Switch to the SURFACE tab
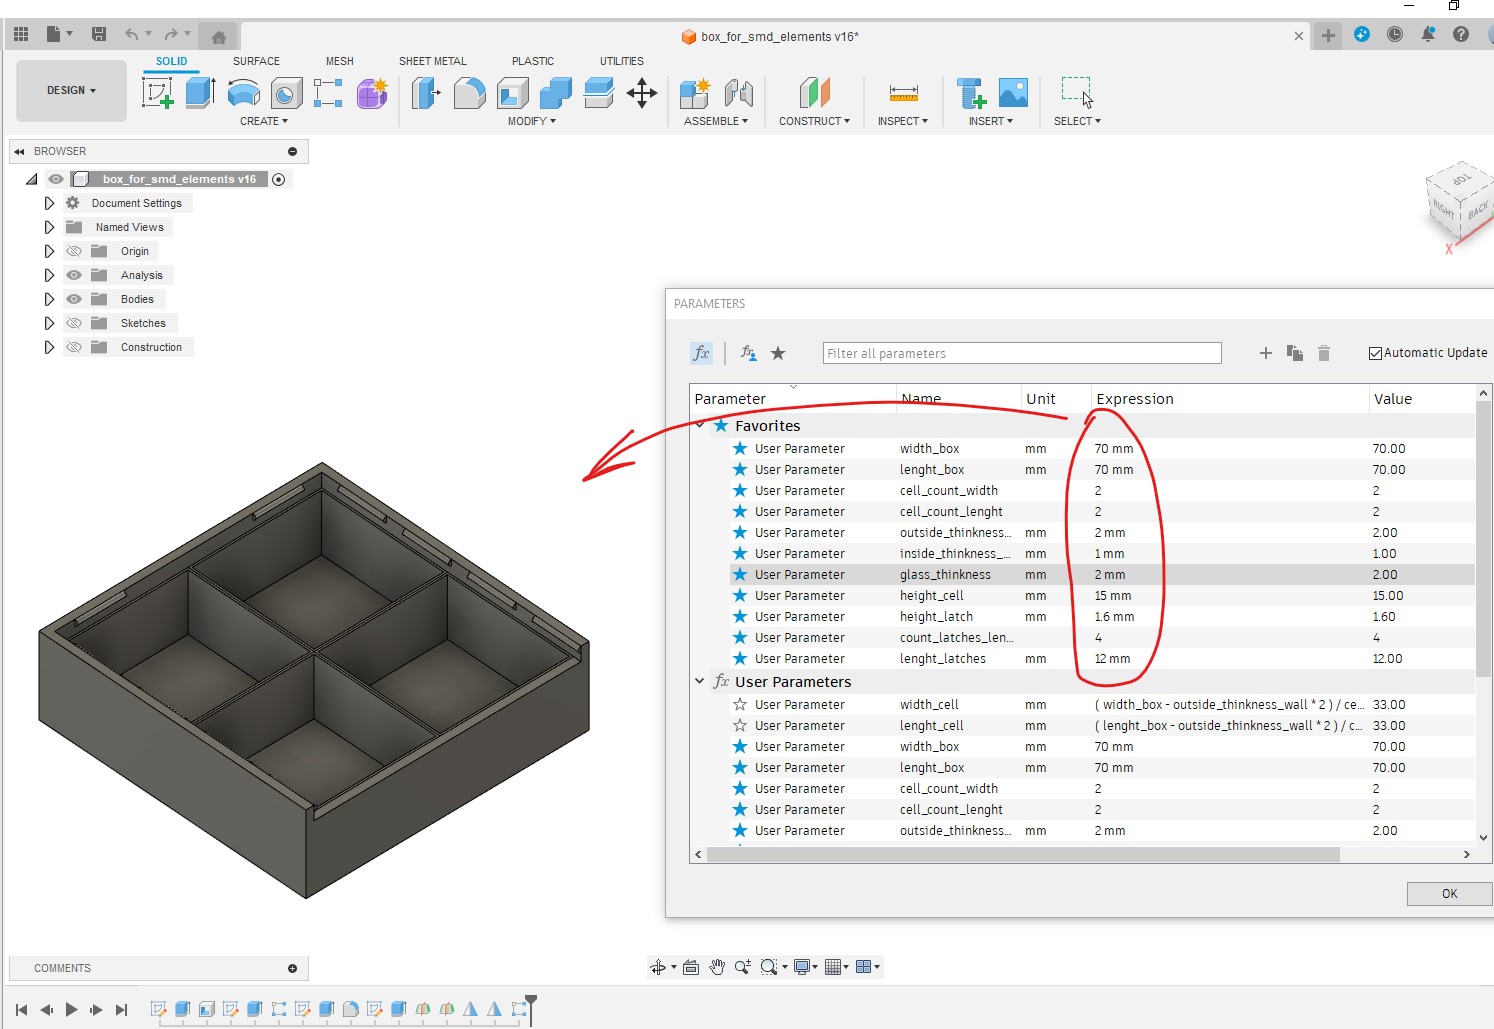The height and width of the screenshot is (1029, 1494). coord(256,61)
